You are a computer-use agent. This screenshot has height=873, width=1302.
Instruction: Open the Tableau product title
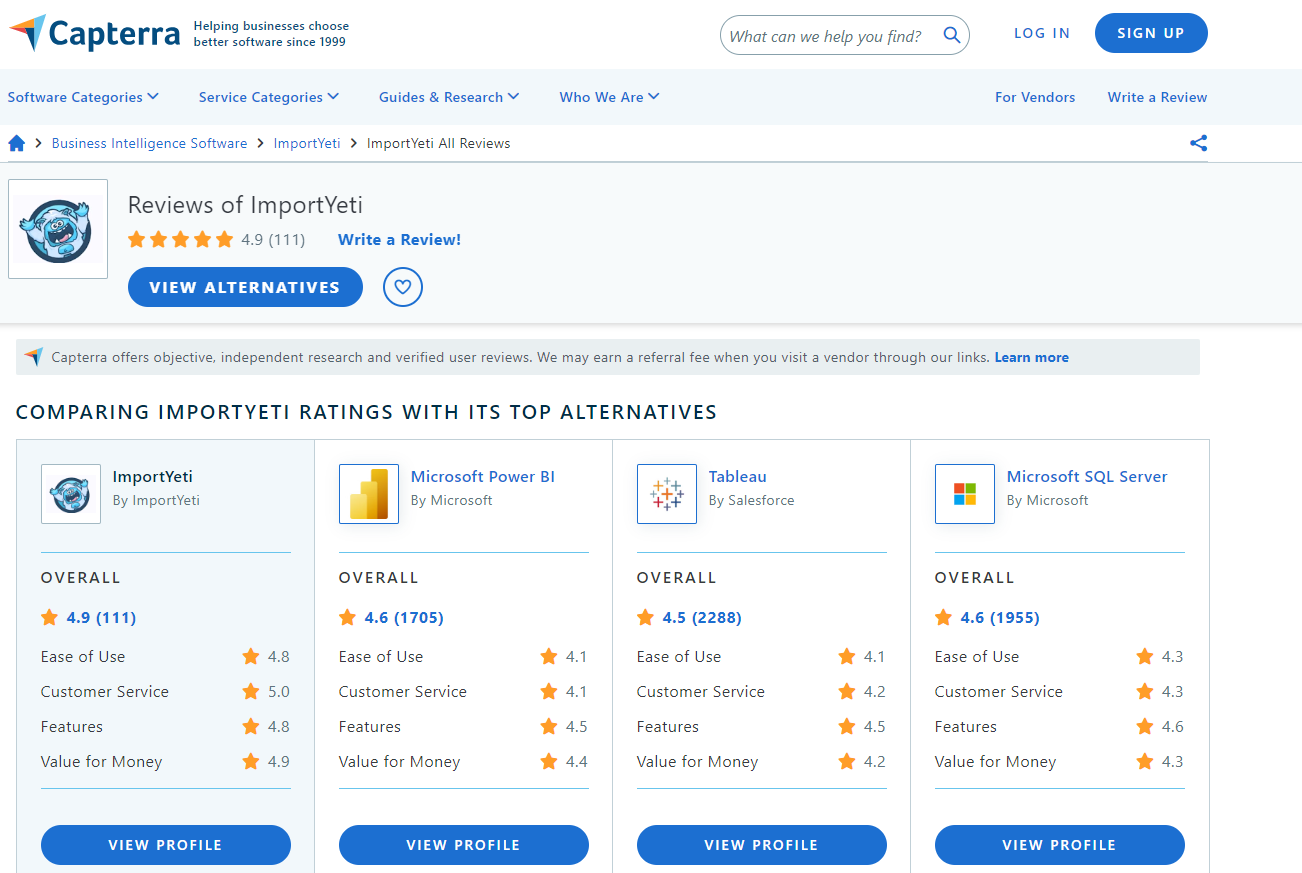pyautogui.click(x=738, y=477)
